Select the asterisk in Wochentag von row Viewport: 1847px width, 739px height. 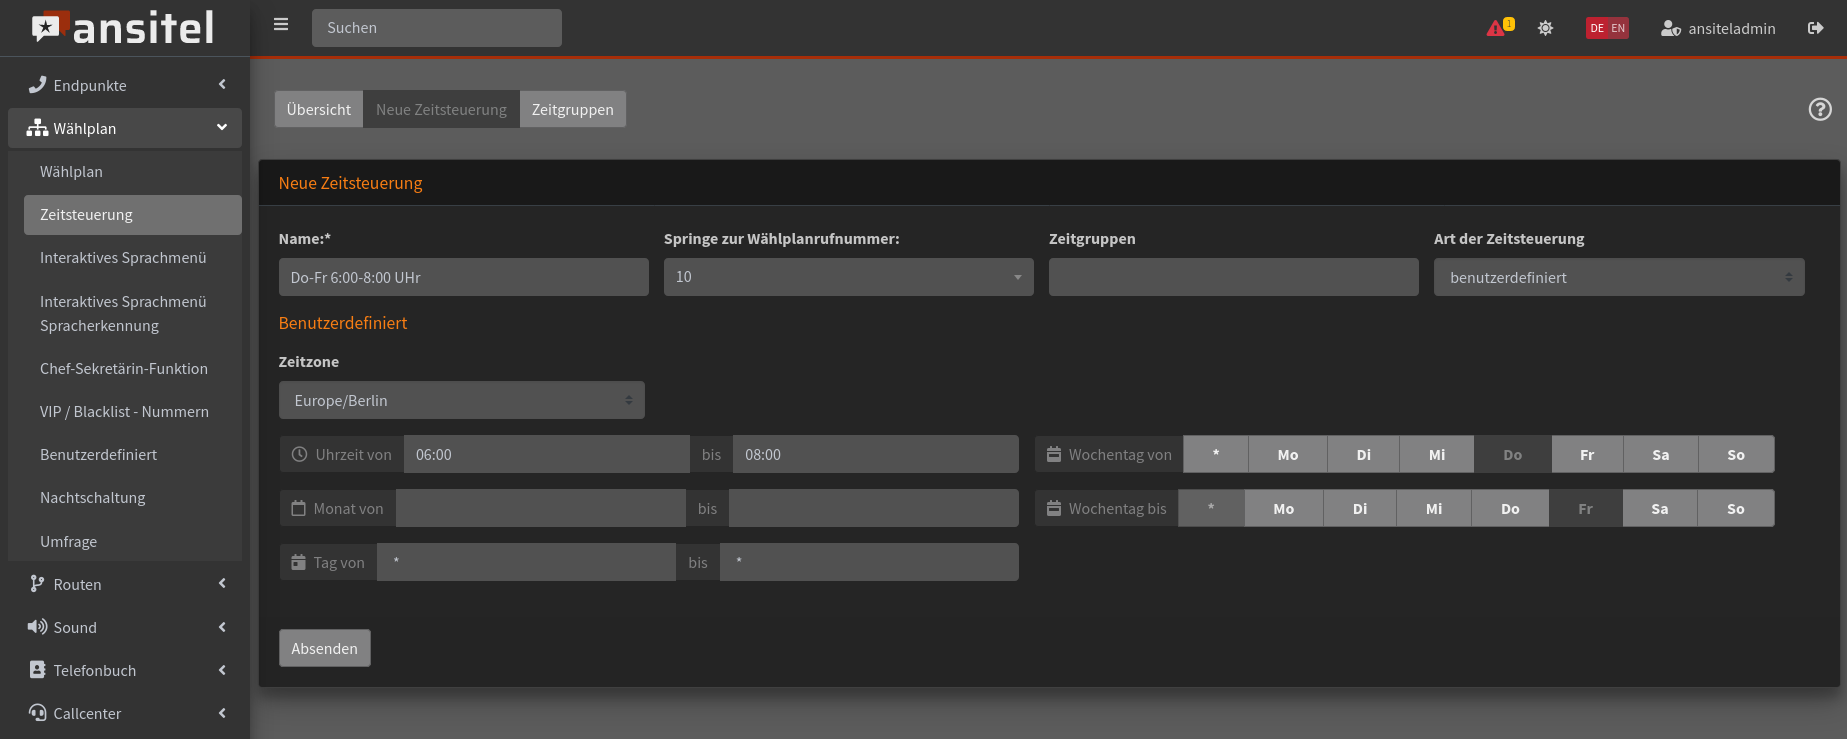click(1215, 455)
